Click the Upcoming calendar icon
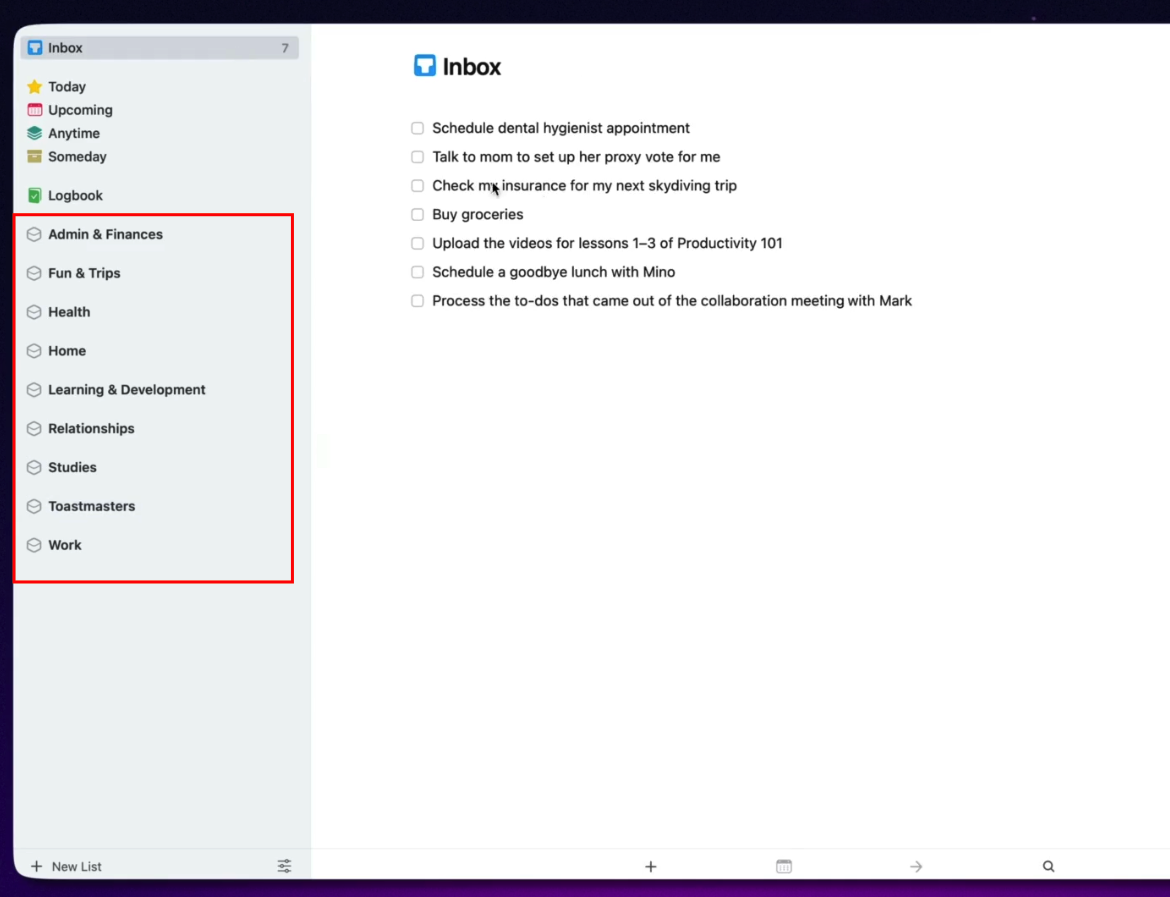 pos(34,110)
